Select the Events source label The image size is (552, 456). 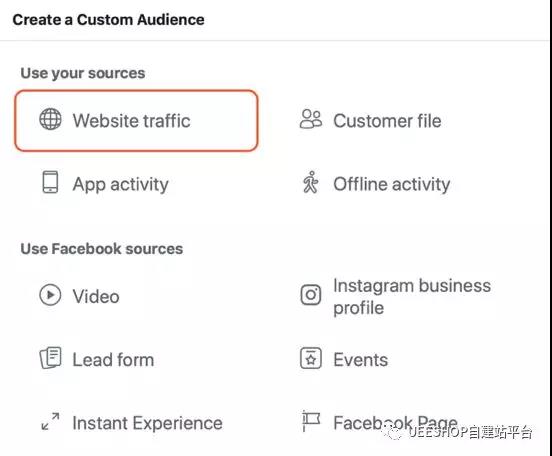tap(360, 360)
